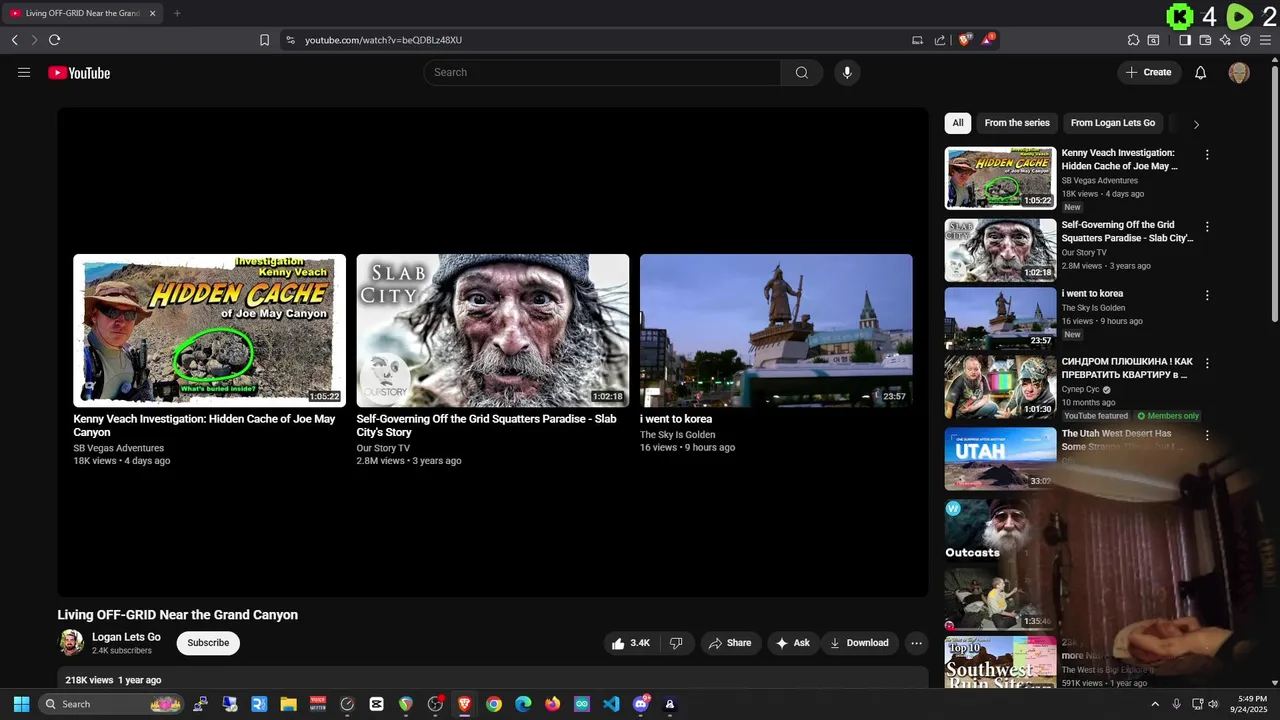The height and width of the screenshot is (720, 1280).
Task: Open File Explorer from the taskbar
Action: [288, 704]
